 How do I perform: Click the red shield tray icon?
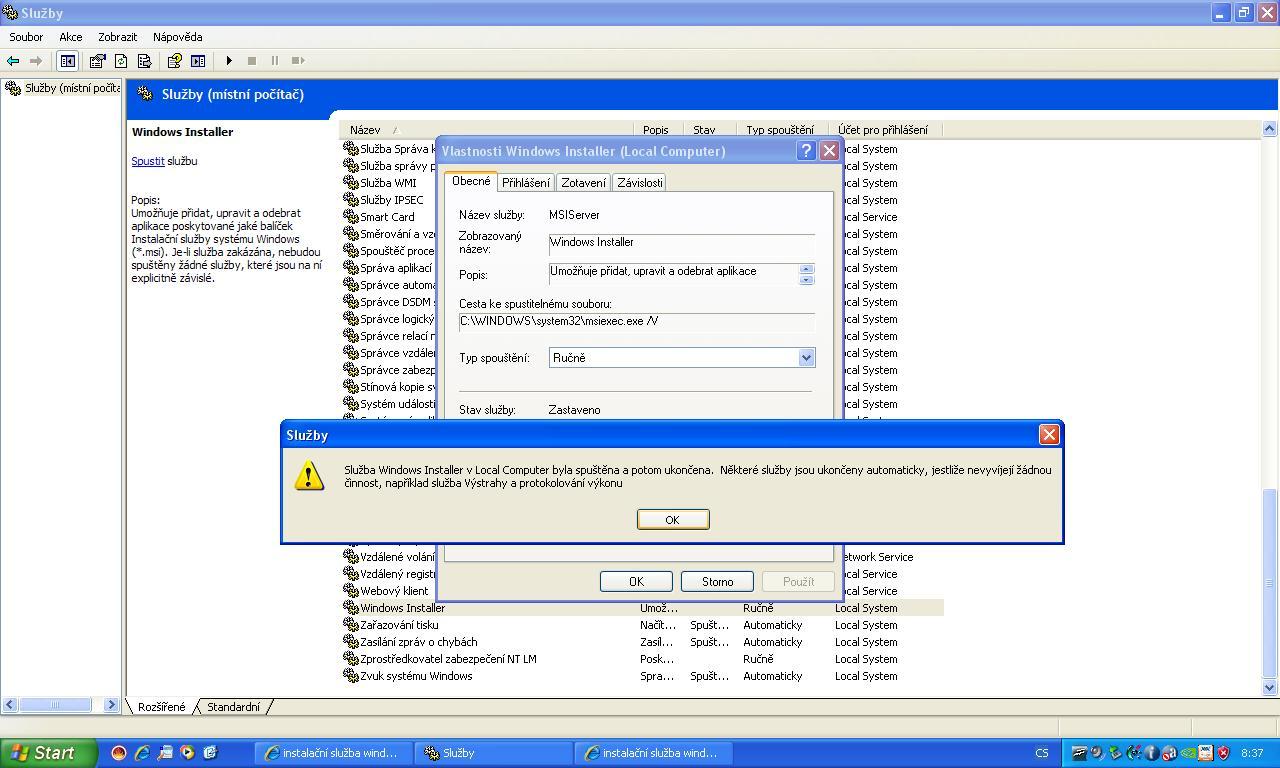point(1222,753)
